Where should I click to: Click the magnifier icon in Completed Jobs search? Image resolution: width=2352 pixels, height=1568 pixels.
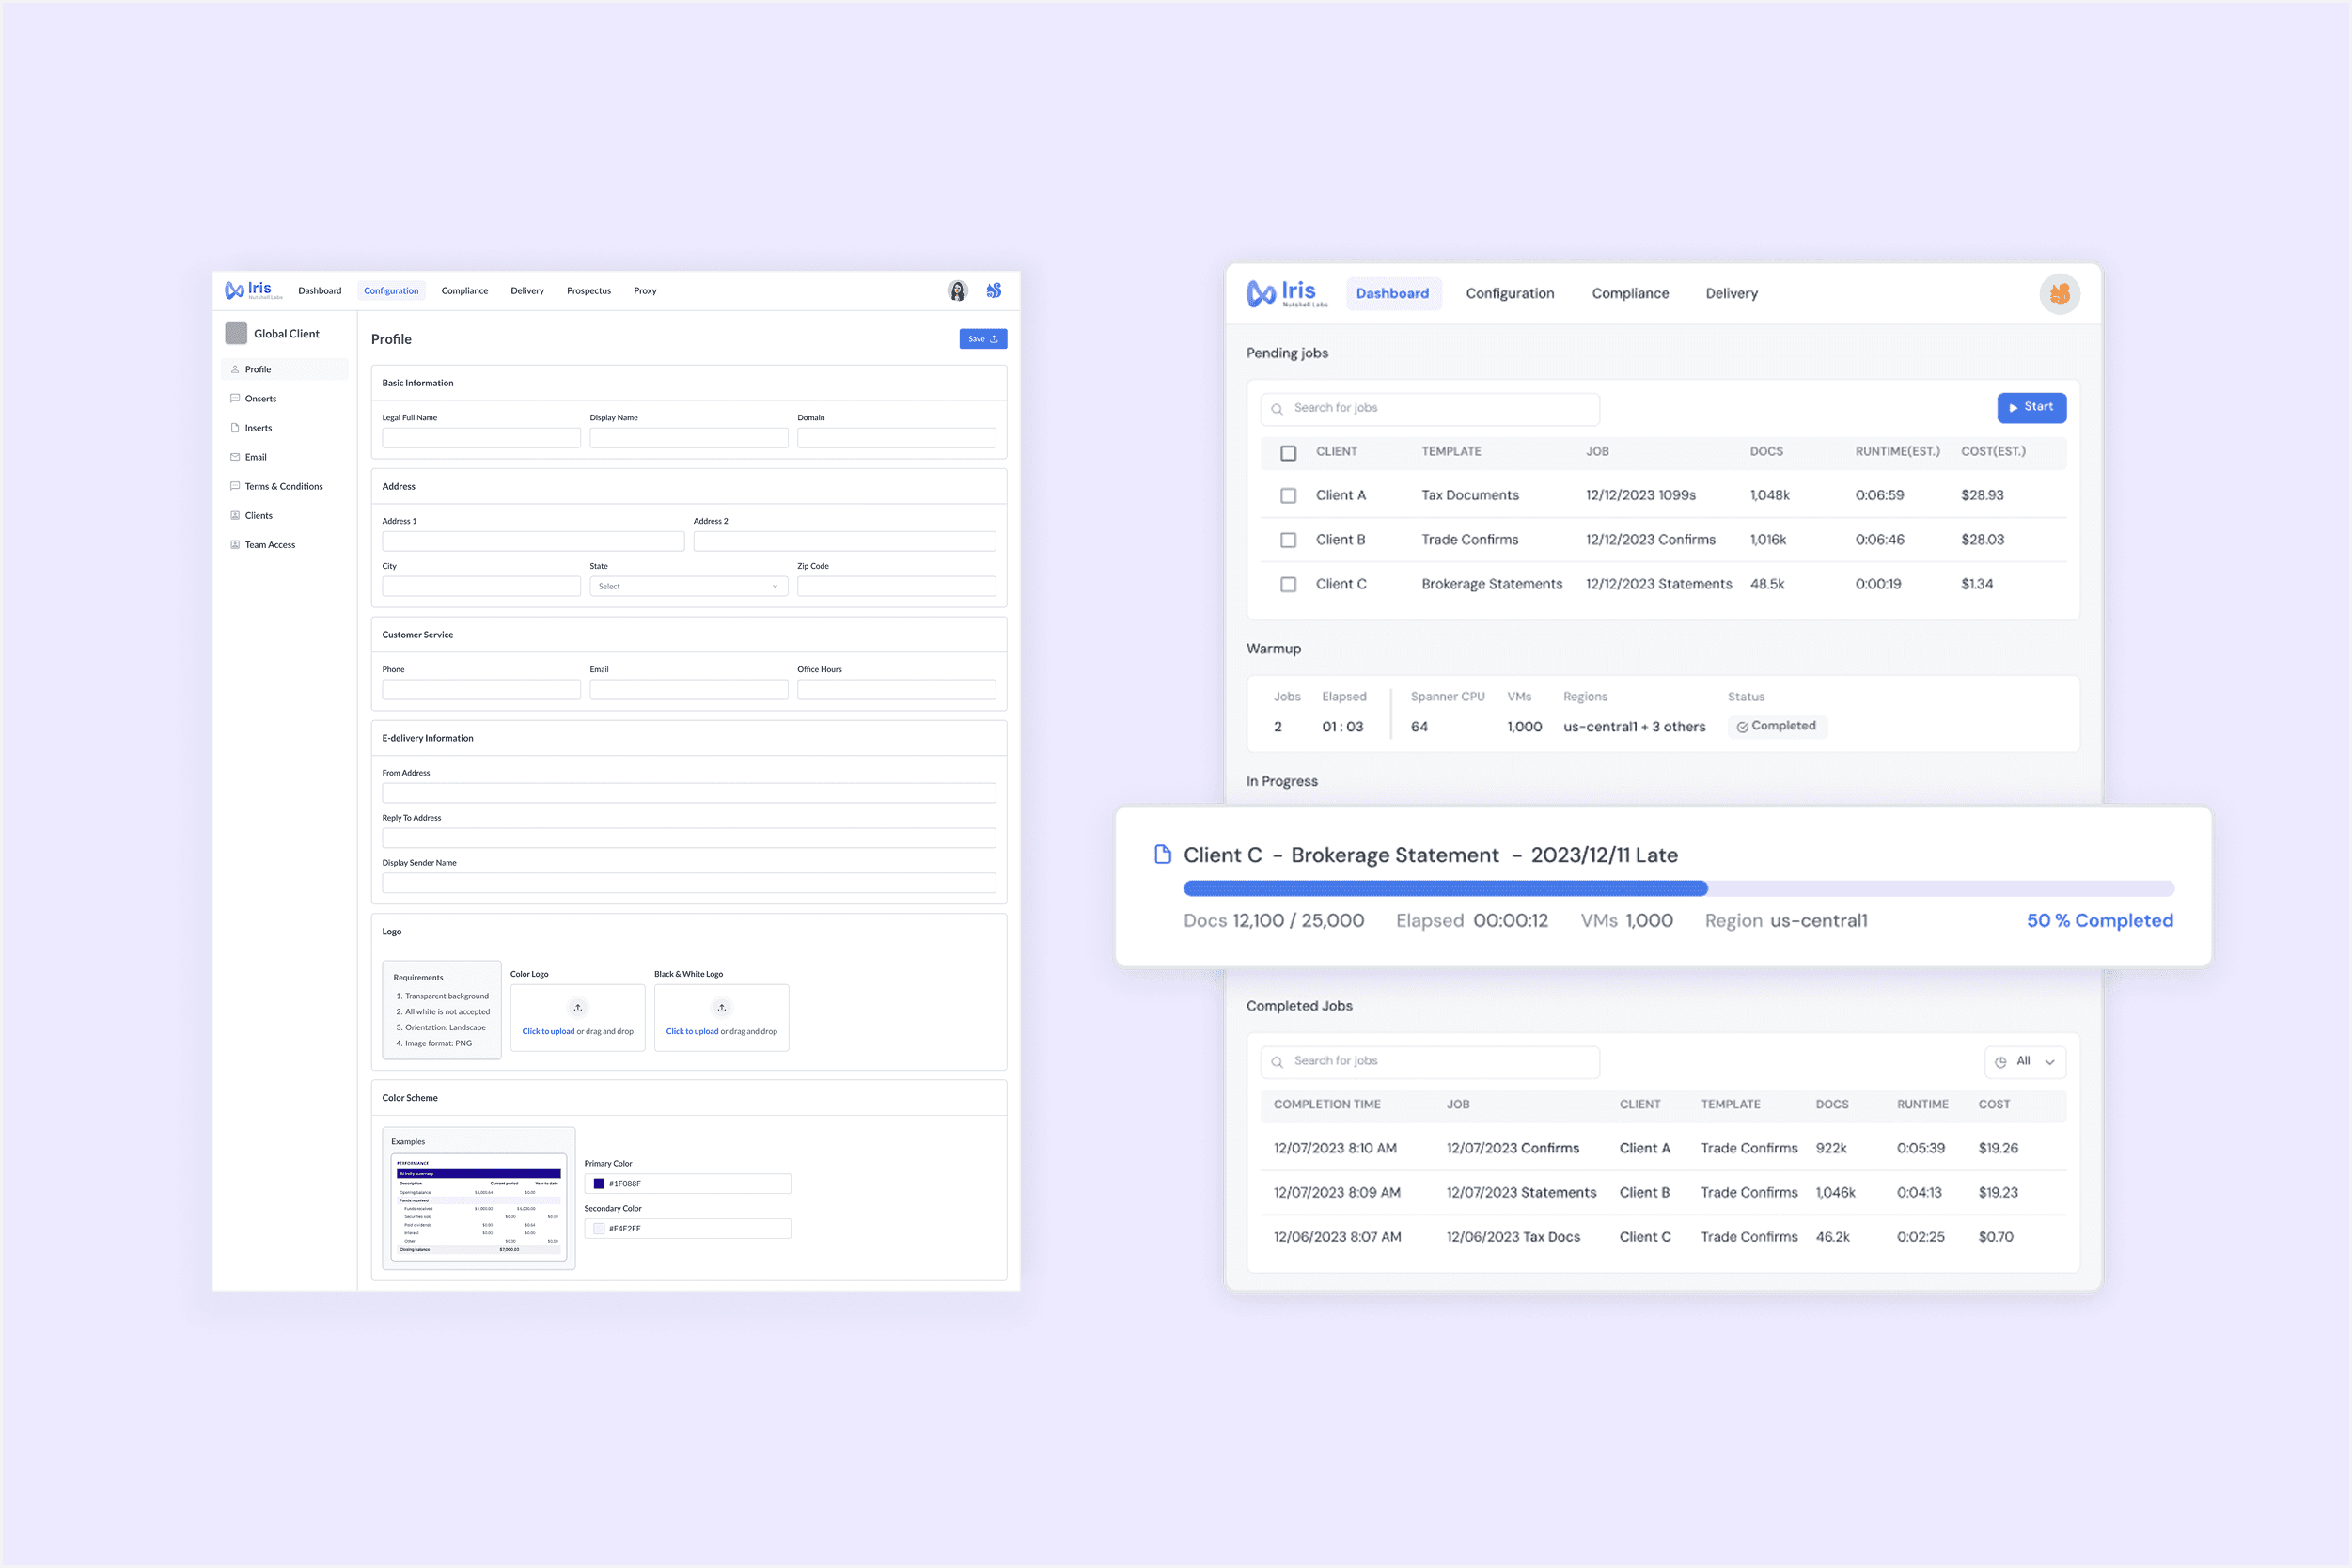click(x=1277, y=1062)
